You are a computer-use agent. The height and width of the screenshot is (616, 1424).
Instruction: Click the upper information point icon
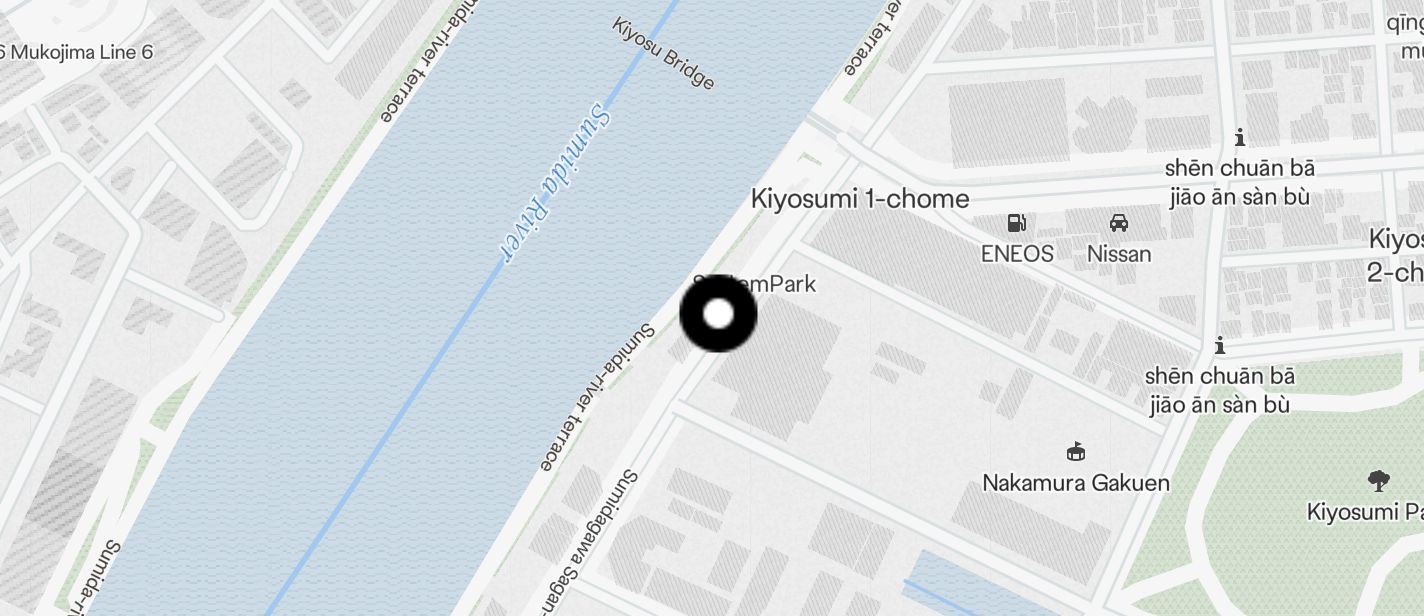1240,137
